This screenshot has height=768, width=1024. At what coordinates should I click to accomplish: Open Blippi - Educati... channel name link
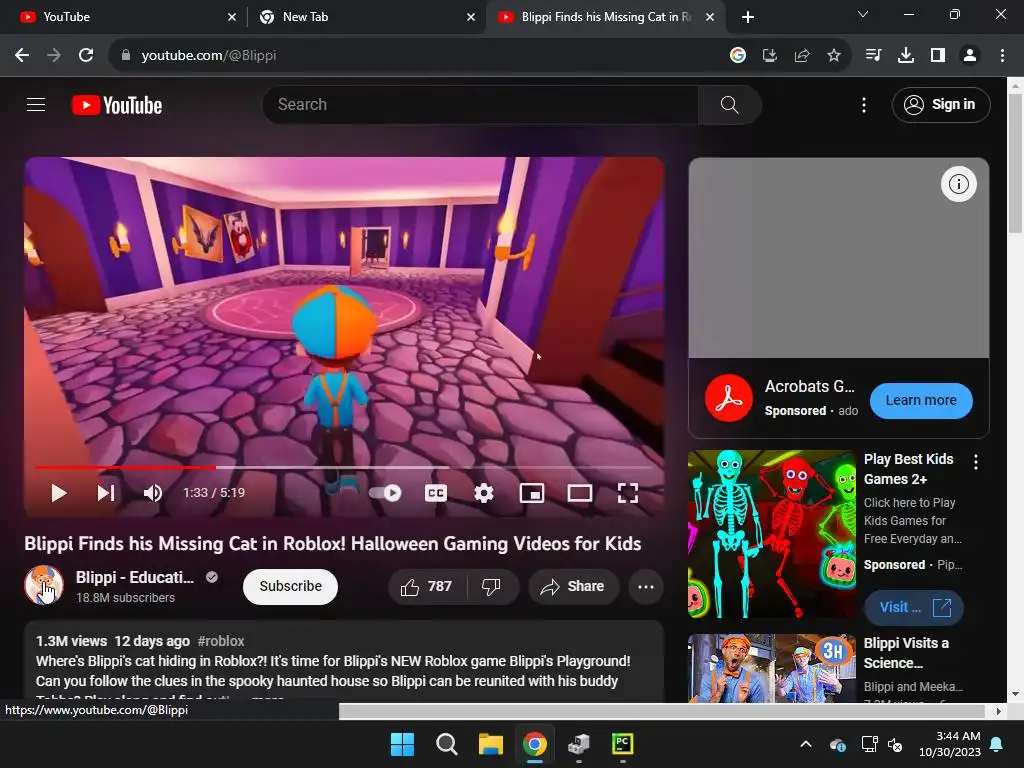[135, 577]
